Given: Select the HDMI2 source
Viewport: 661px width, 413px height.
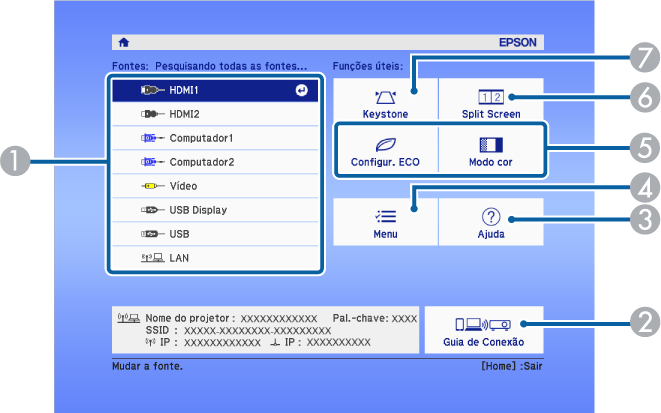Looking at the screenshot, I should [x=214, y=114].
